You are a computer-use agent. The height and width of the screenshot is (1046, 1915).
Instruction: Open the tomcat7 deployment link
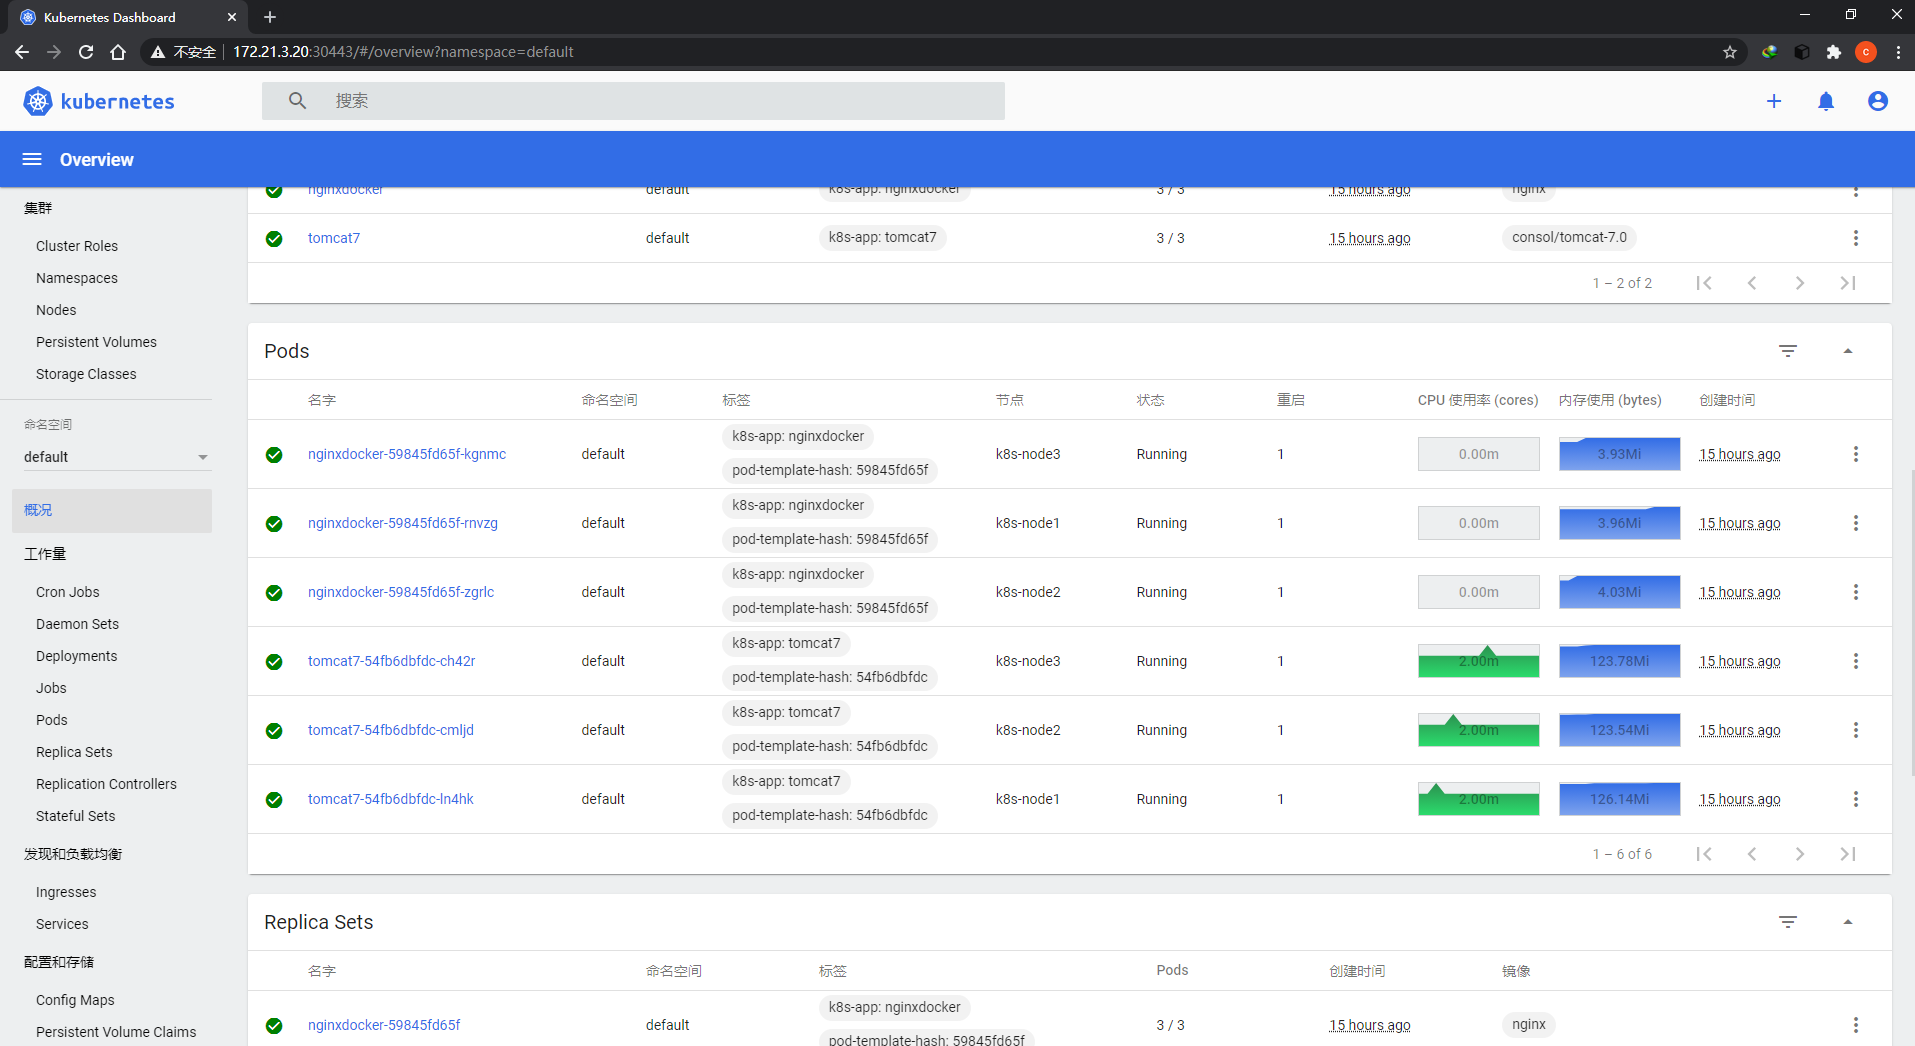click(x=334, y=238)
